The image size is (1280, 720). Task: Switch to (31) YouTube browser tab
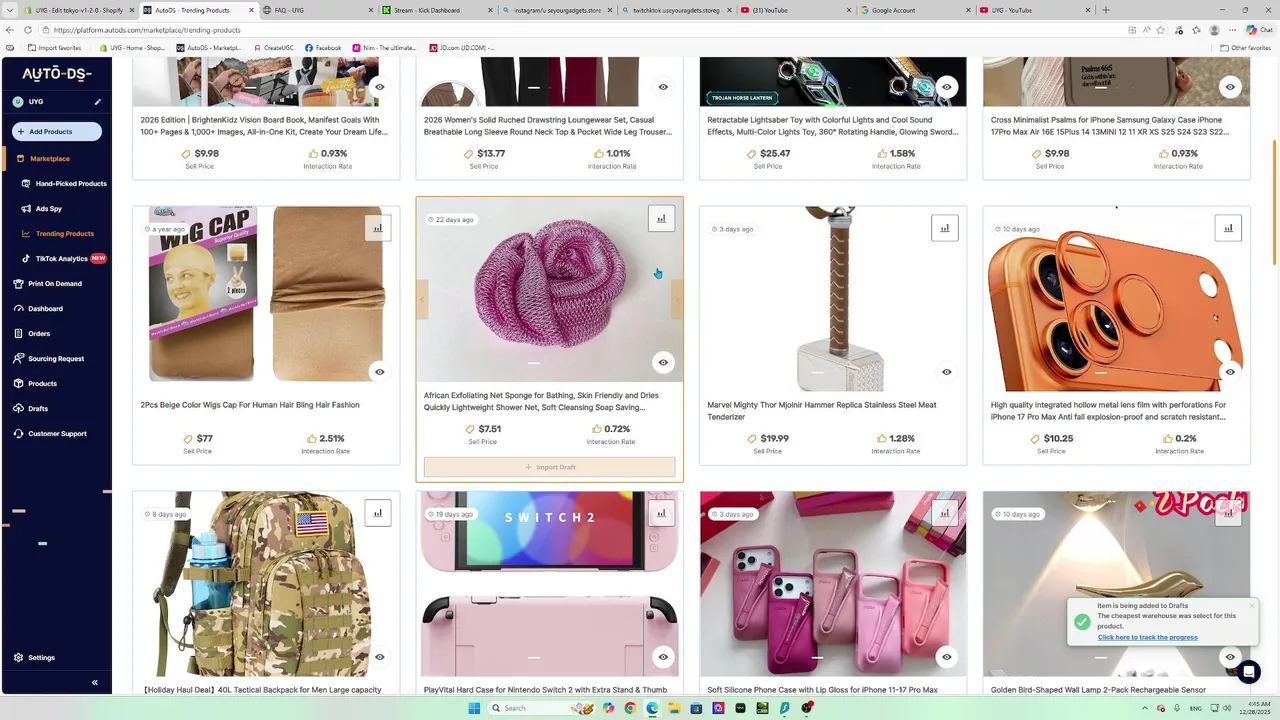click(x=795, y=10)
